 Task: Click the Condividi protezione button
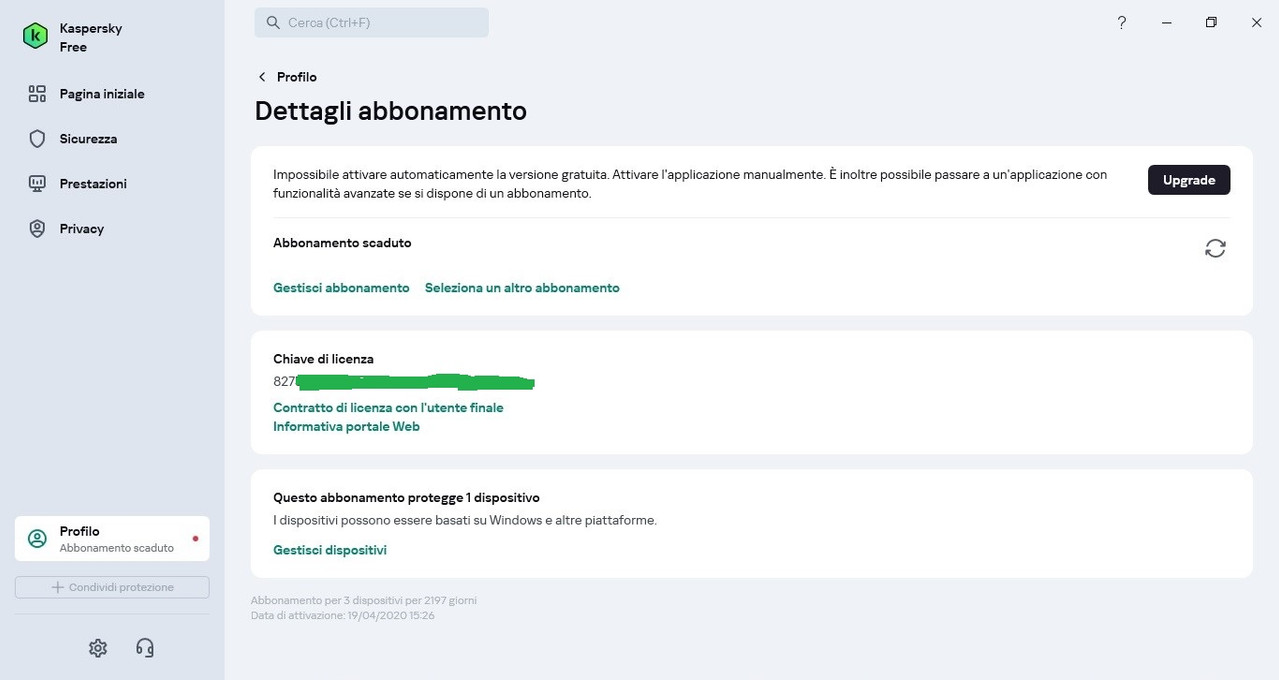[112, 587]
